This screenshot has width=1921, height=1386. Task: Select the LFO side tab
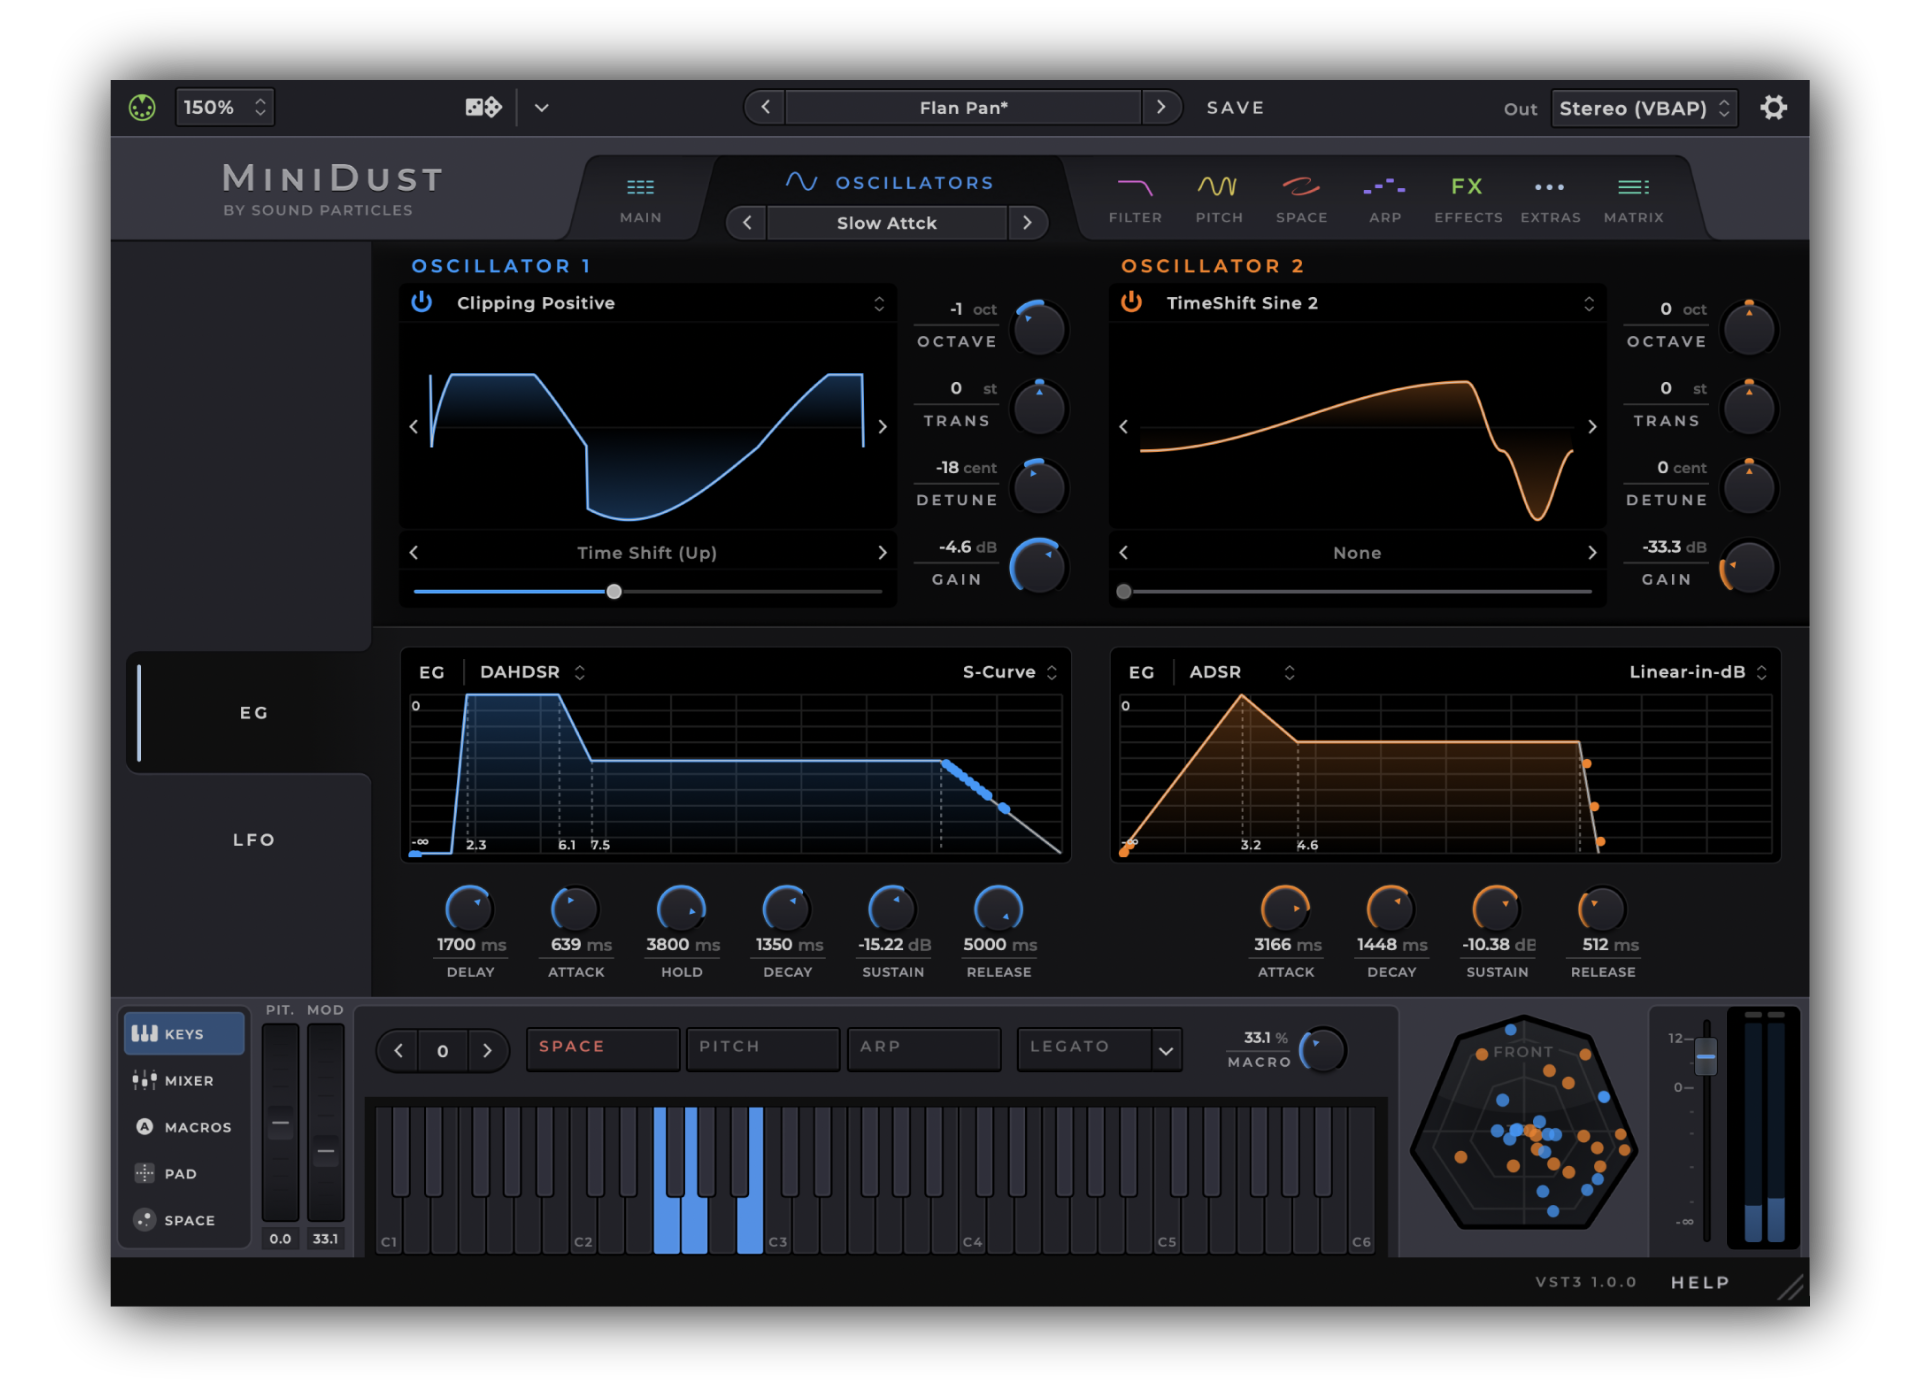[x=253, y=839]
